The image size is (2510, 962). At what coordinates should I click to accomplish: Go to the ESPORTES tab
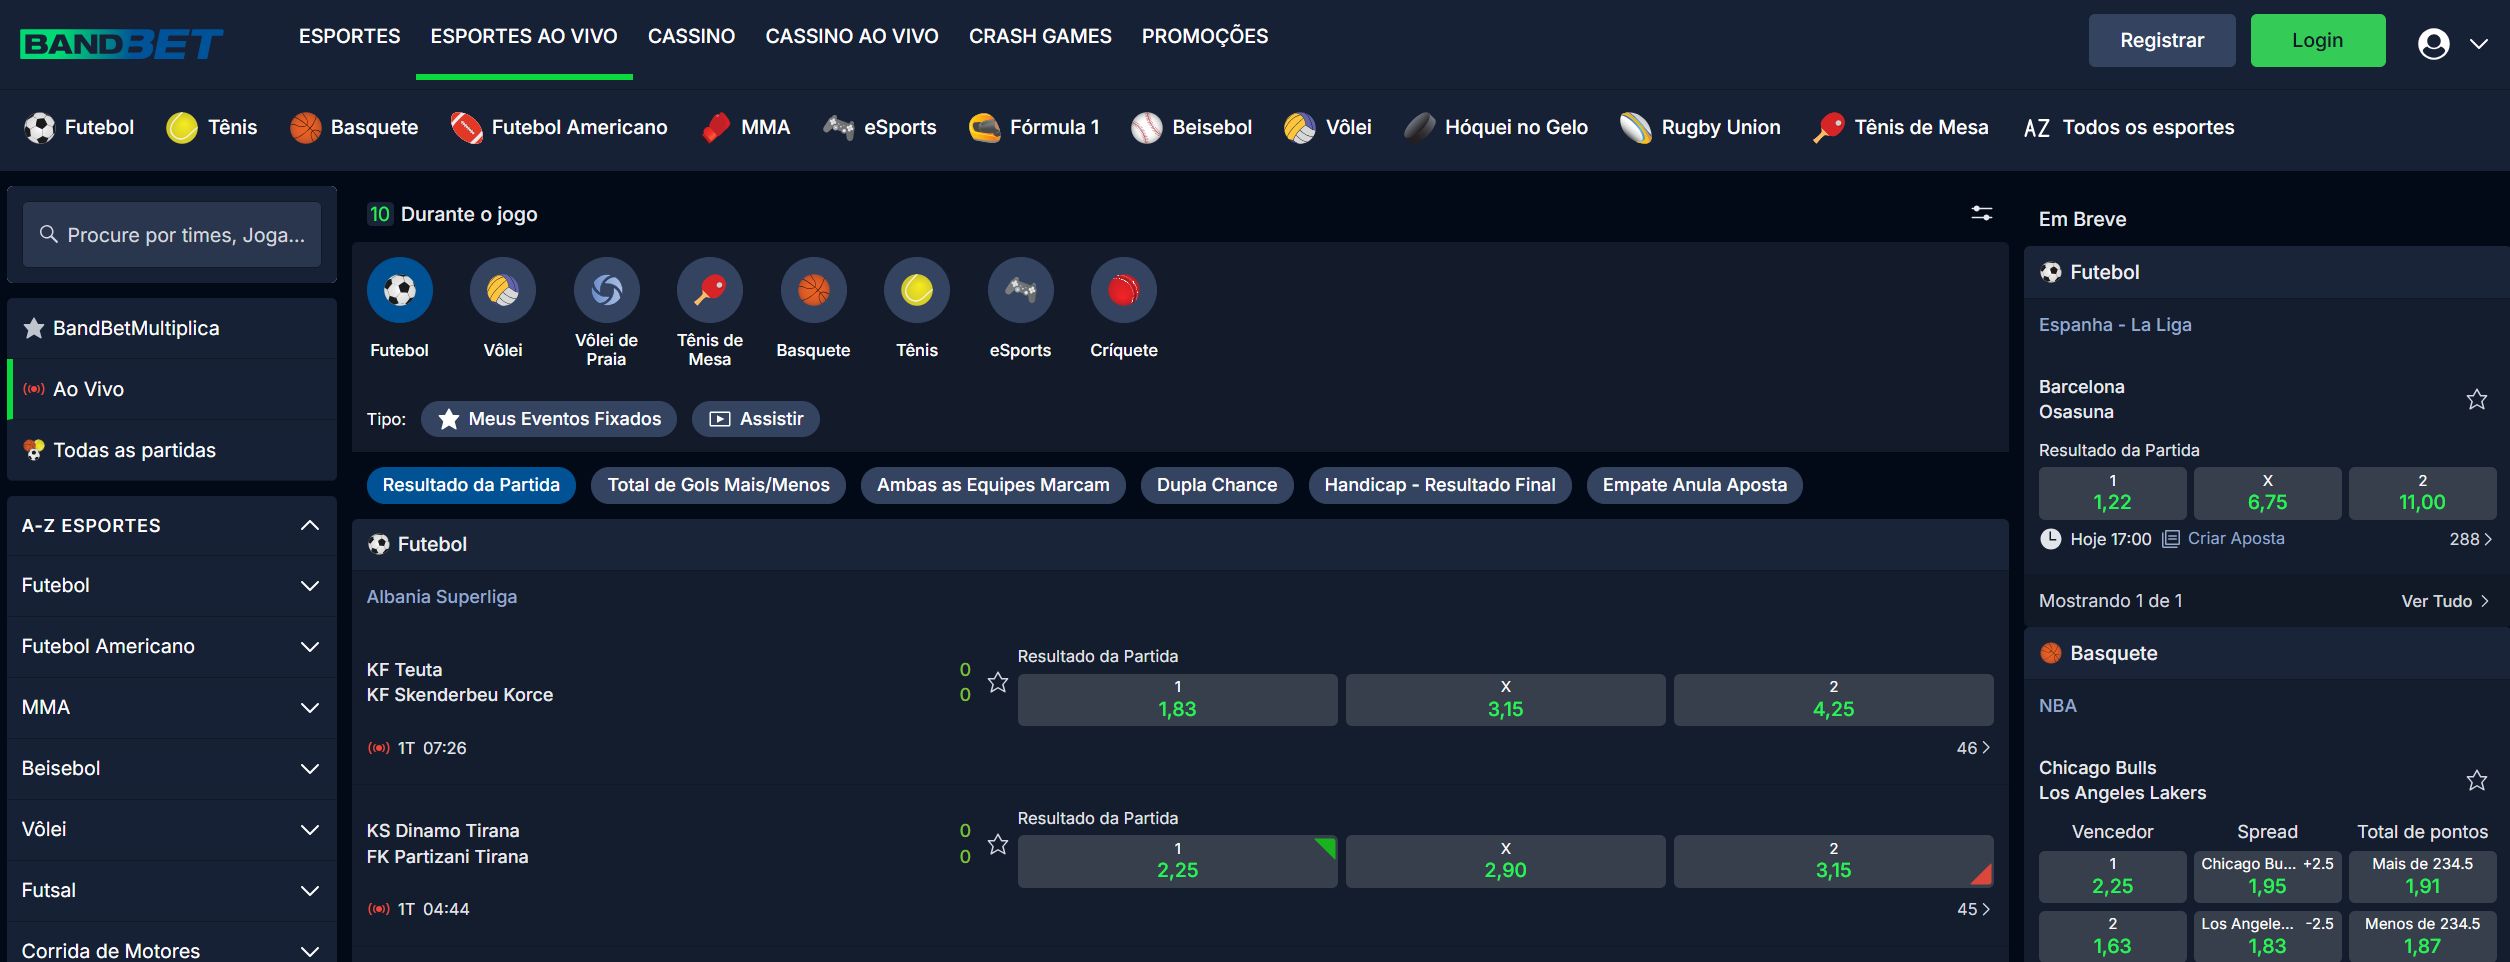(x=349, y=36)
